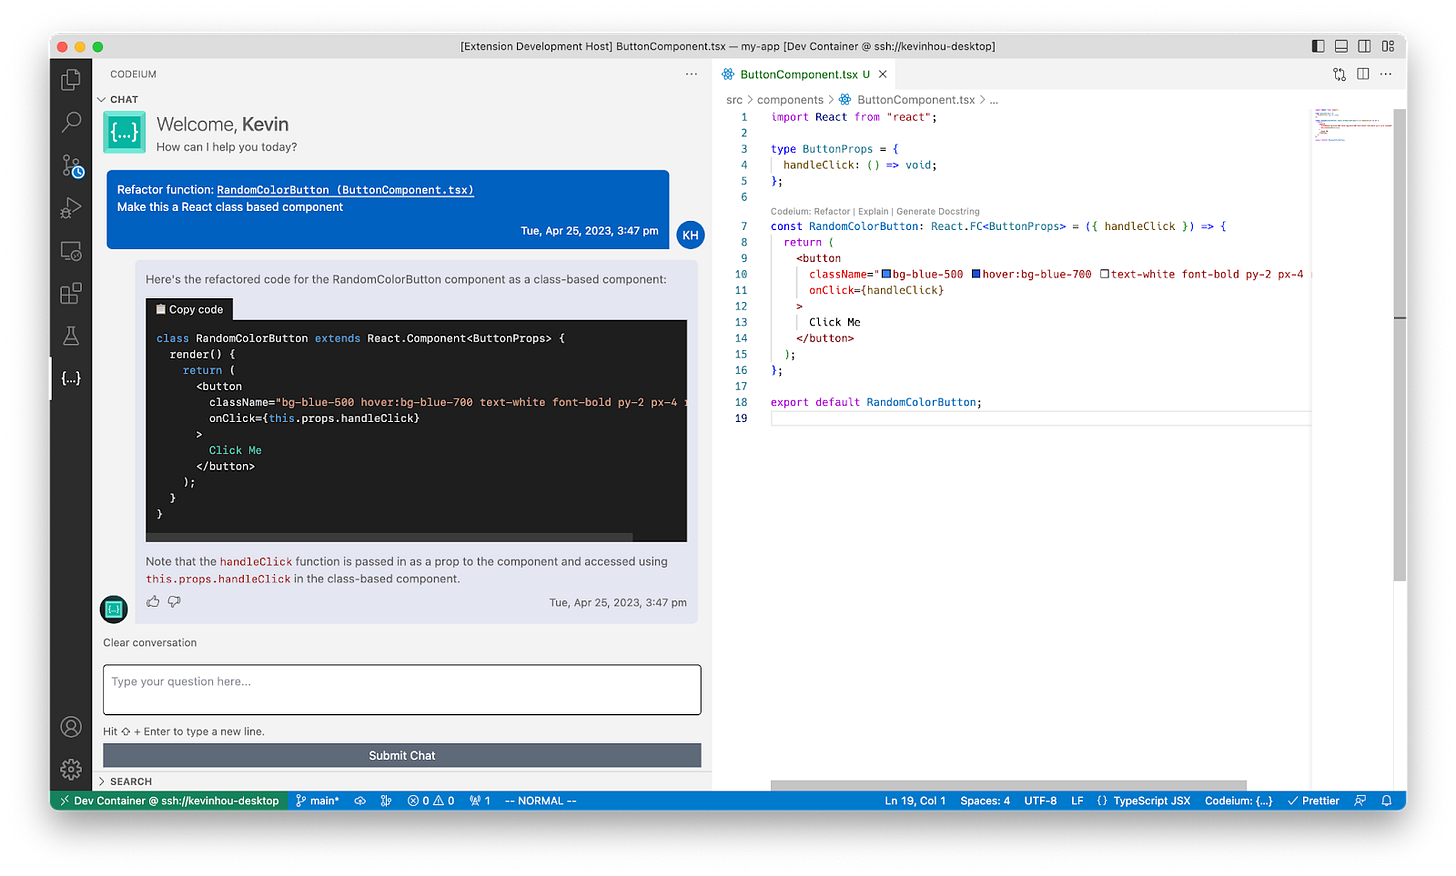Image resolution: width=1456 pixels, height=876 pixels.
Task: Click the Explain code lens
Action: click(x=873, y=212)
